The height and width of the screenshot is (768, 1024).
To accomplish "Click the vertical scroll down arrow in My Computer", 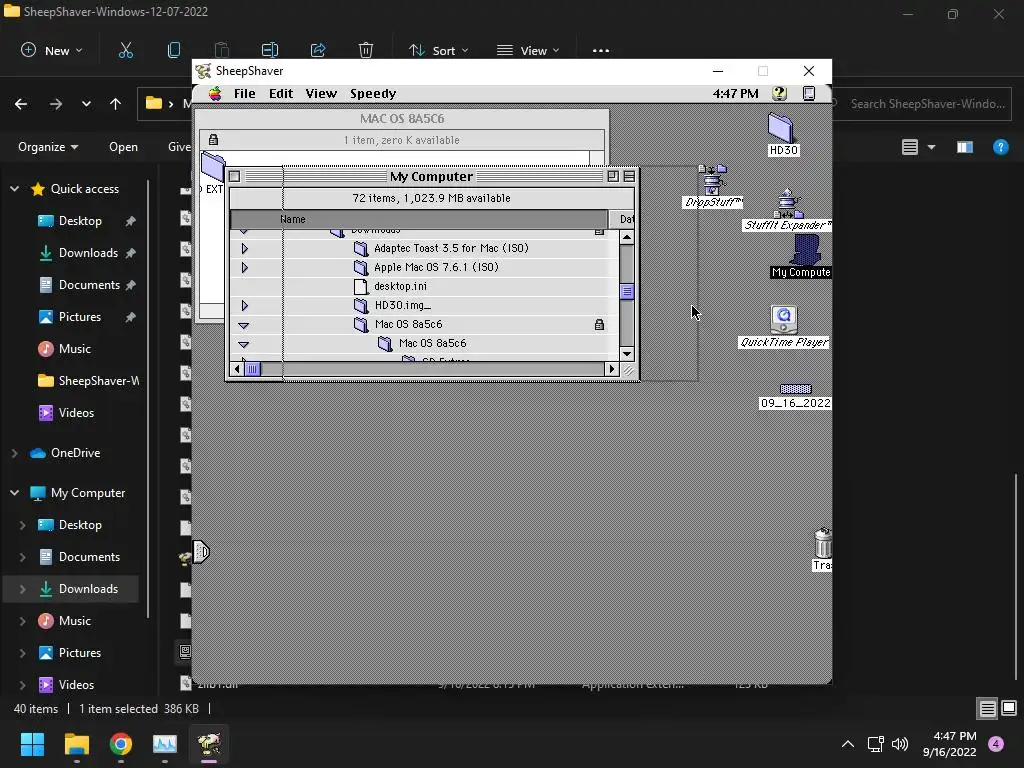I will click(627, 353).
